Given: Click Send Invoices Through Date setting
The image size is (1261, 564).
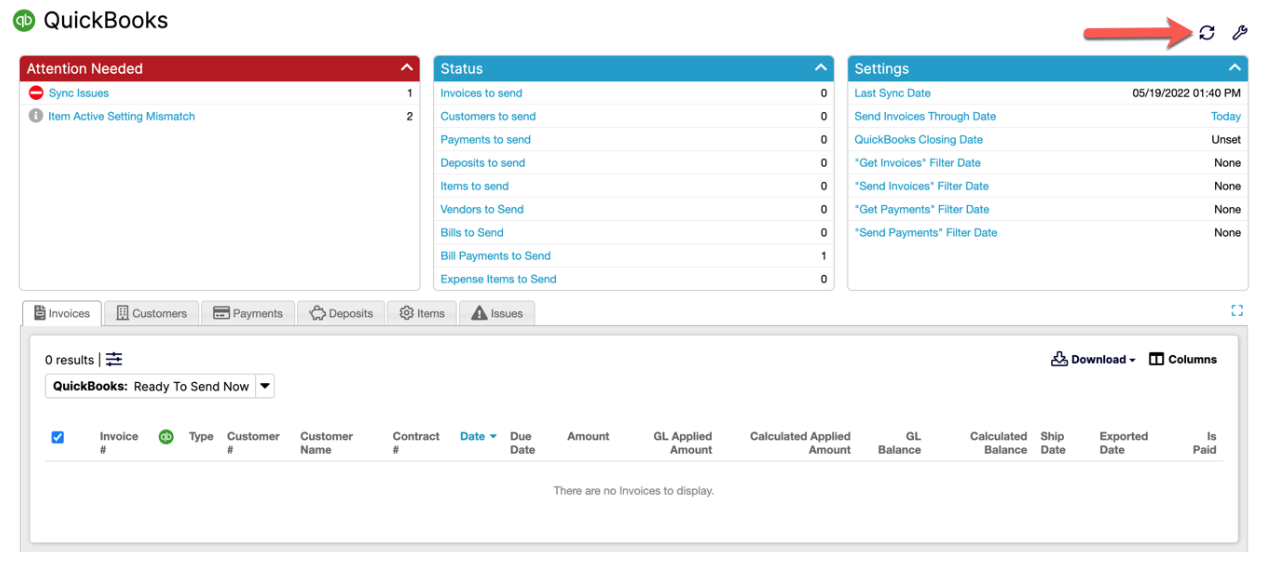Looking at the screenshot, I should coord(925,116).
